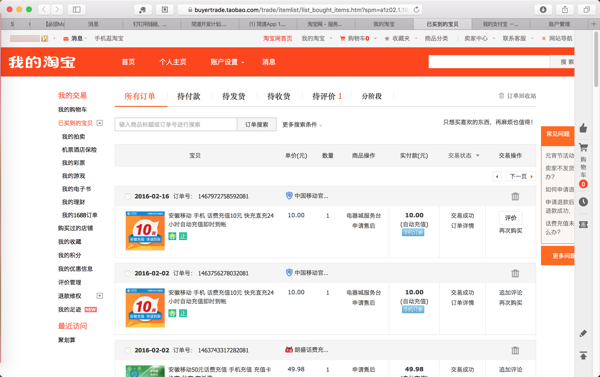Add new tab with plus icon
This screenshot has height=377, width=600.
(x=593, y=24)
